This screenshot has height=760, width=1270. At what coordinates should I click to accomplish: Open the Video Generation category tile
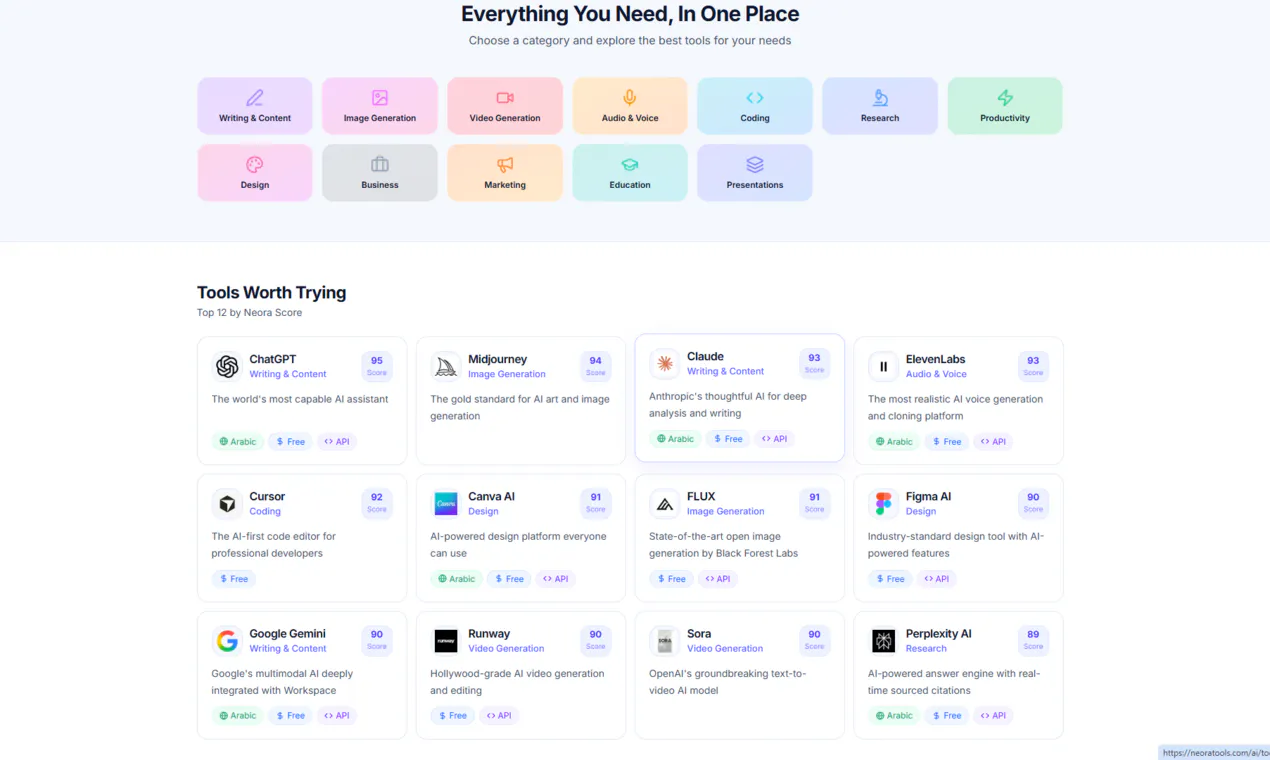pos(505,106)
